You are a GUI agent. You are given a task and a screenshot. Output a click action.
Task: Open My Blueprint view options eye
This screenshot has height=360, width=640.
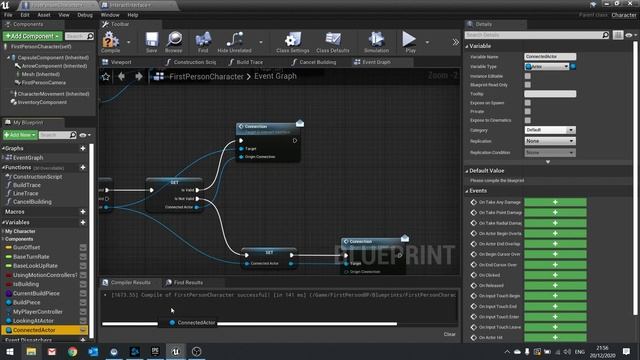85,135
